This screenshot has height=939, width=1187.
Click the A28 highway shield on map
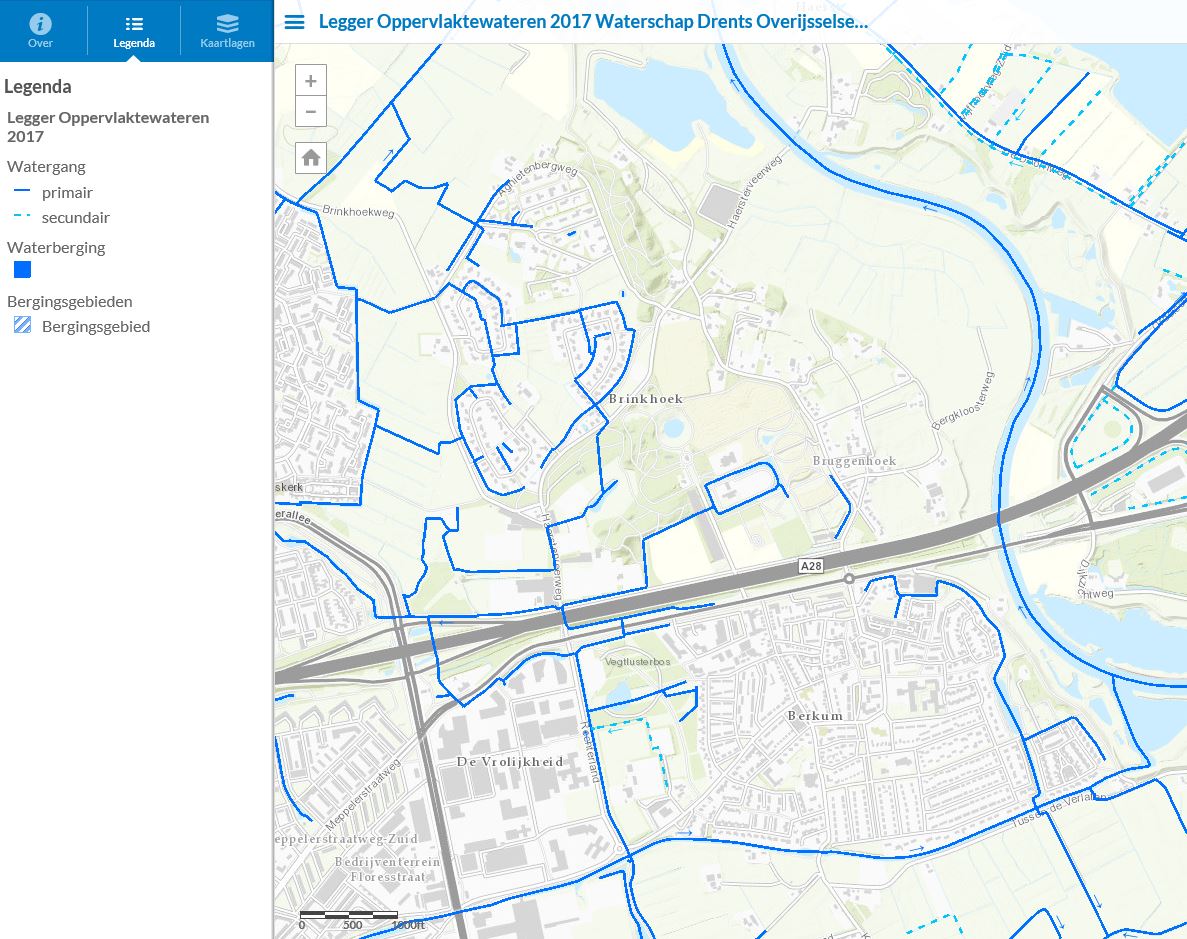[x=811, y=566]
